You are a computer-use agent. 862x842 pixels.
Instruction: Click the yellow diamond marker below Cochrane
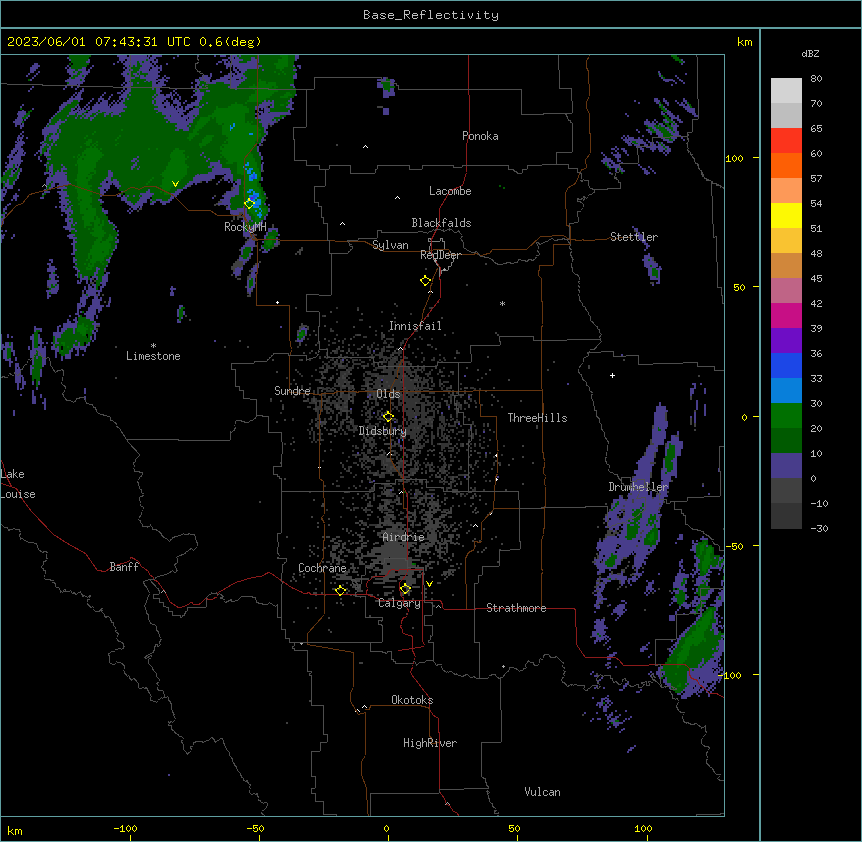tap(340, 590)
